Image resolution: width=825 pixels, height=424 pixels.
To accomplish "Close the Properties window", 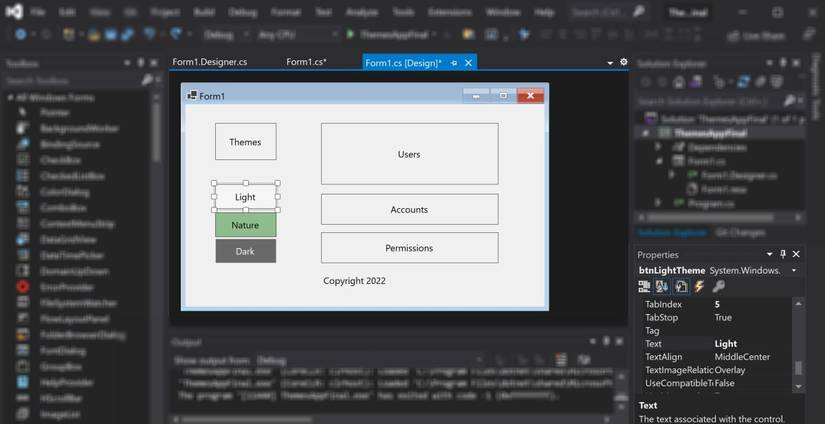I will pyautogui.click(x=796, y=254).
